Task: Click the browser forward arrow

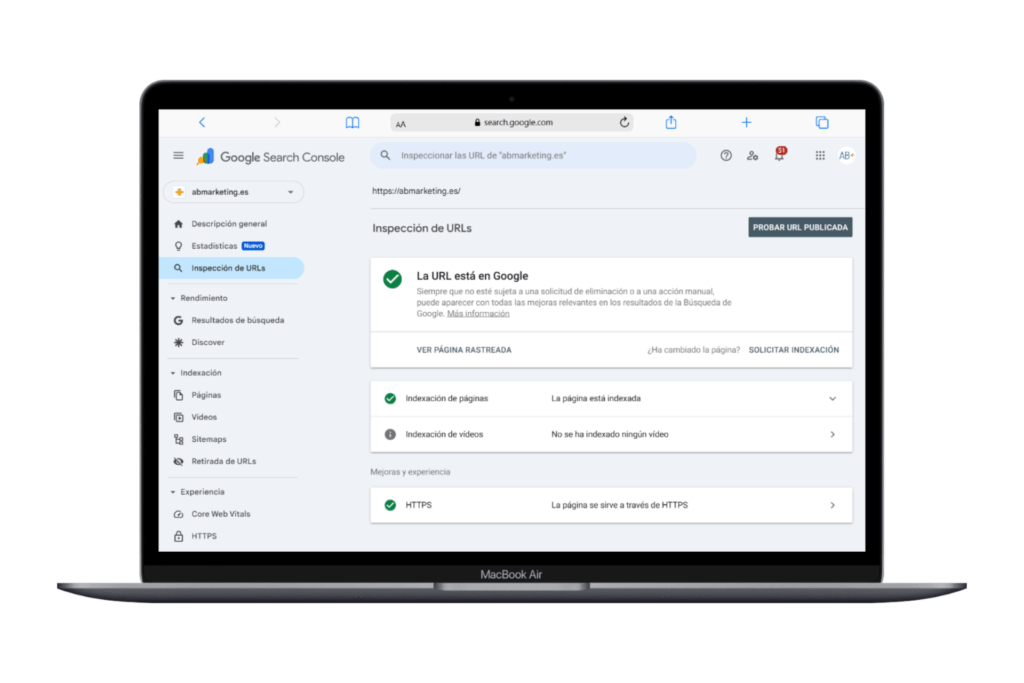Action: 277,122
